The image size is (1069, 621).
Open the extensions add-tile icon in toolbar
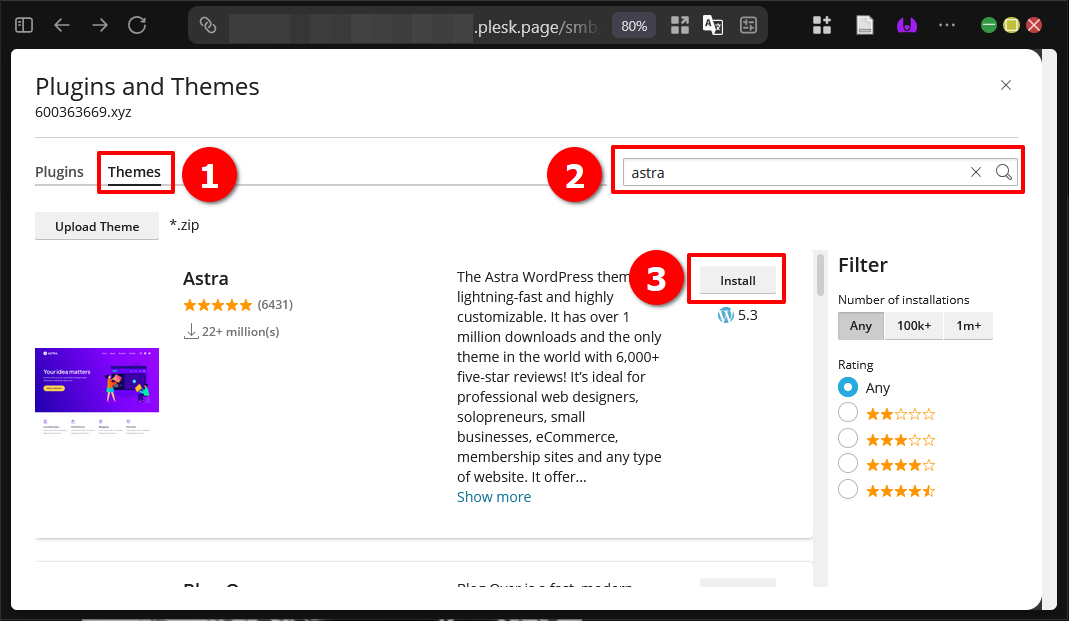pyautogui.click(x=822, y=25)
